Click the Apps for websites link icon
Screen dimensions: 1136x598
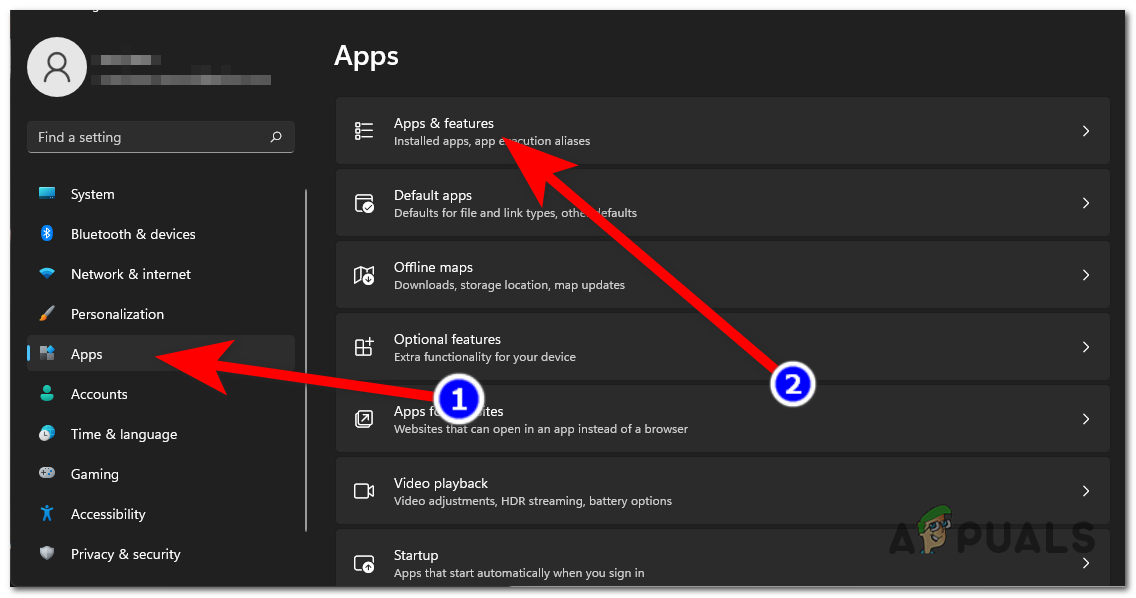364,418
